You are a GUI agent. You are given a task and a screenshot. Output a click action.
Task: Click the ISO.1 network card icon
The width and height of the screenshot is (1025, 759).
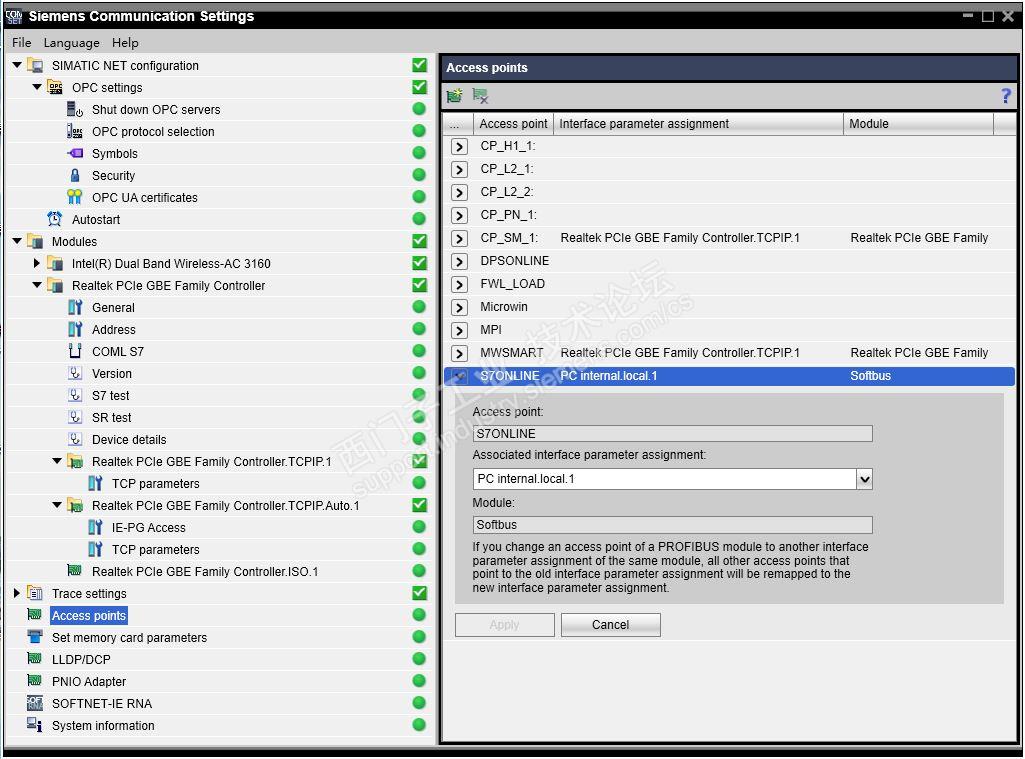click(75, 571)
